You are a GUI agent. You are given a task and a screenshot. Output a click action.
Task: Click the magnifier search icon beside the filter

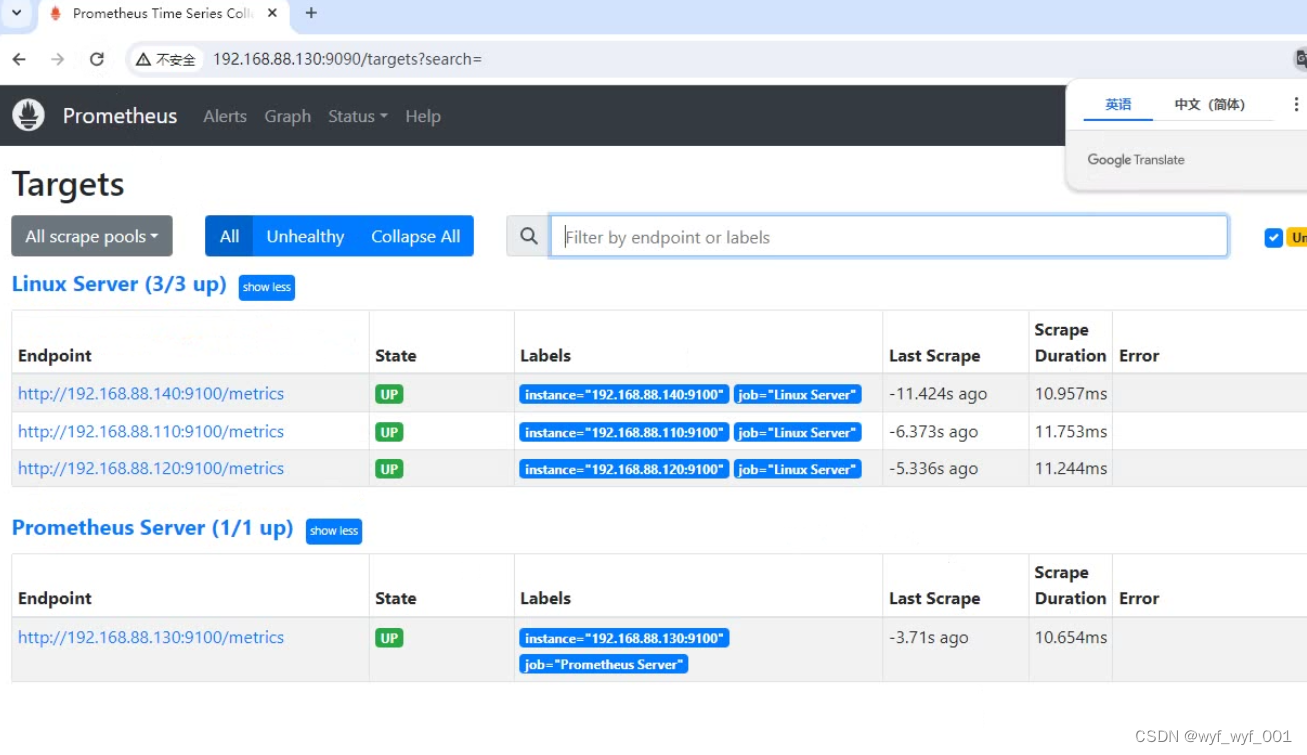[x=529, y=236]
